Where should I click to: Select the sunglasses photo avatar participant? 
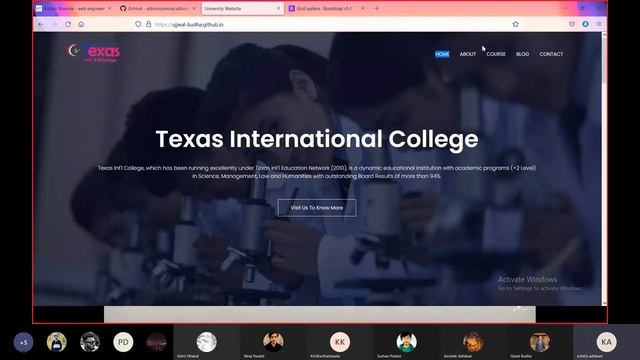pyautogui.click(x=90, y=342)
